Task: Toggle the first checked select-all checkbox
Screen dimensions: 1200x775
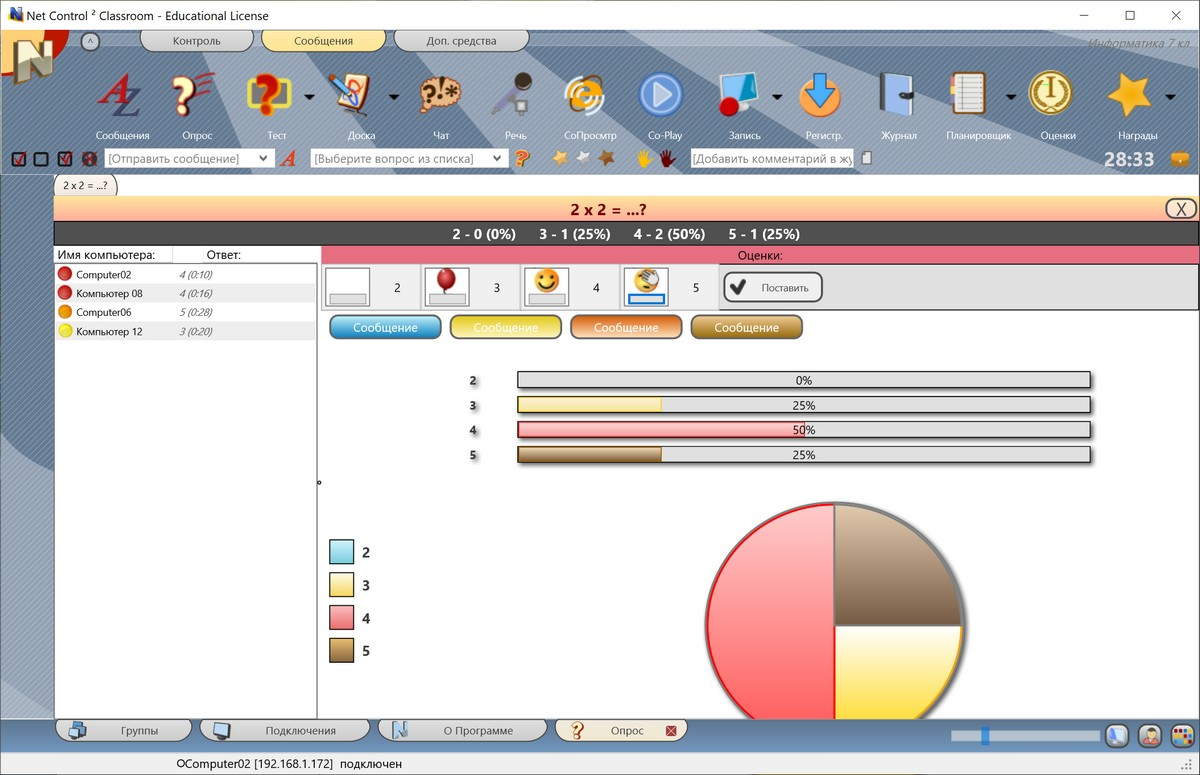Action: [19, 159]
